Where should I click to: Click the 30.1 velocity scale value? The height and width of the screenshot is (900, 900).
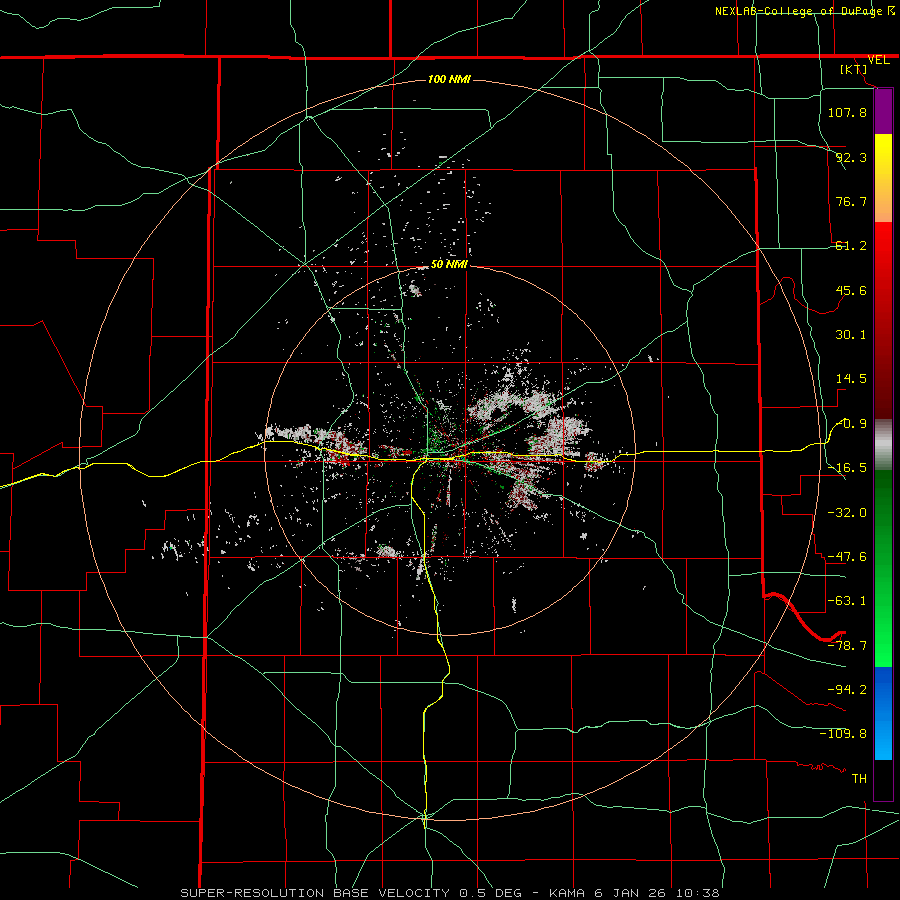click(851, 335)
